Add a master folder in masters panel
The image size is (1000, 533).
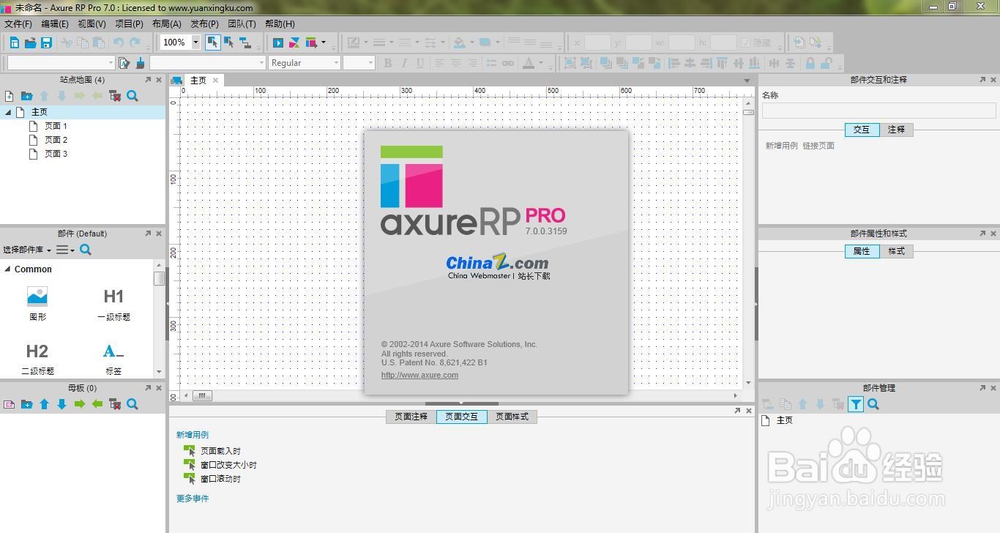(26, 404)
